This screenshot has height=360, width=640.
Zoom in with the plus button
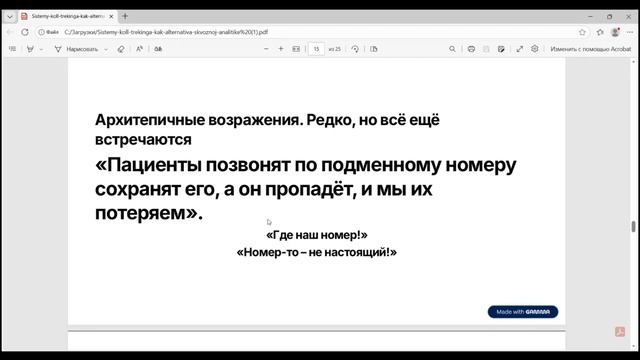coord(281,49)
